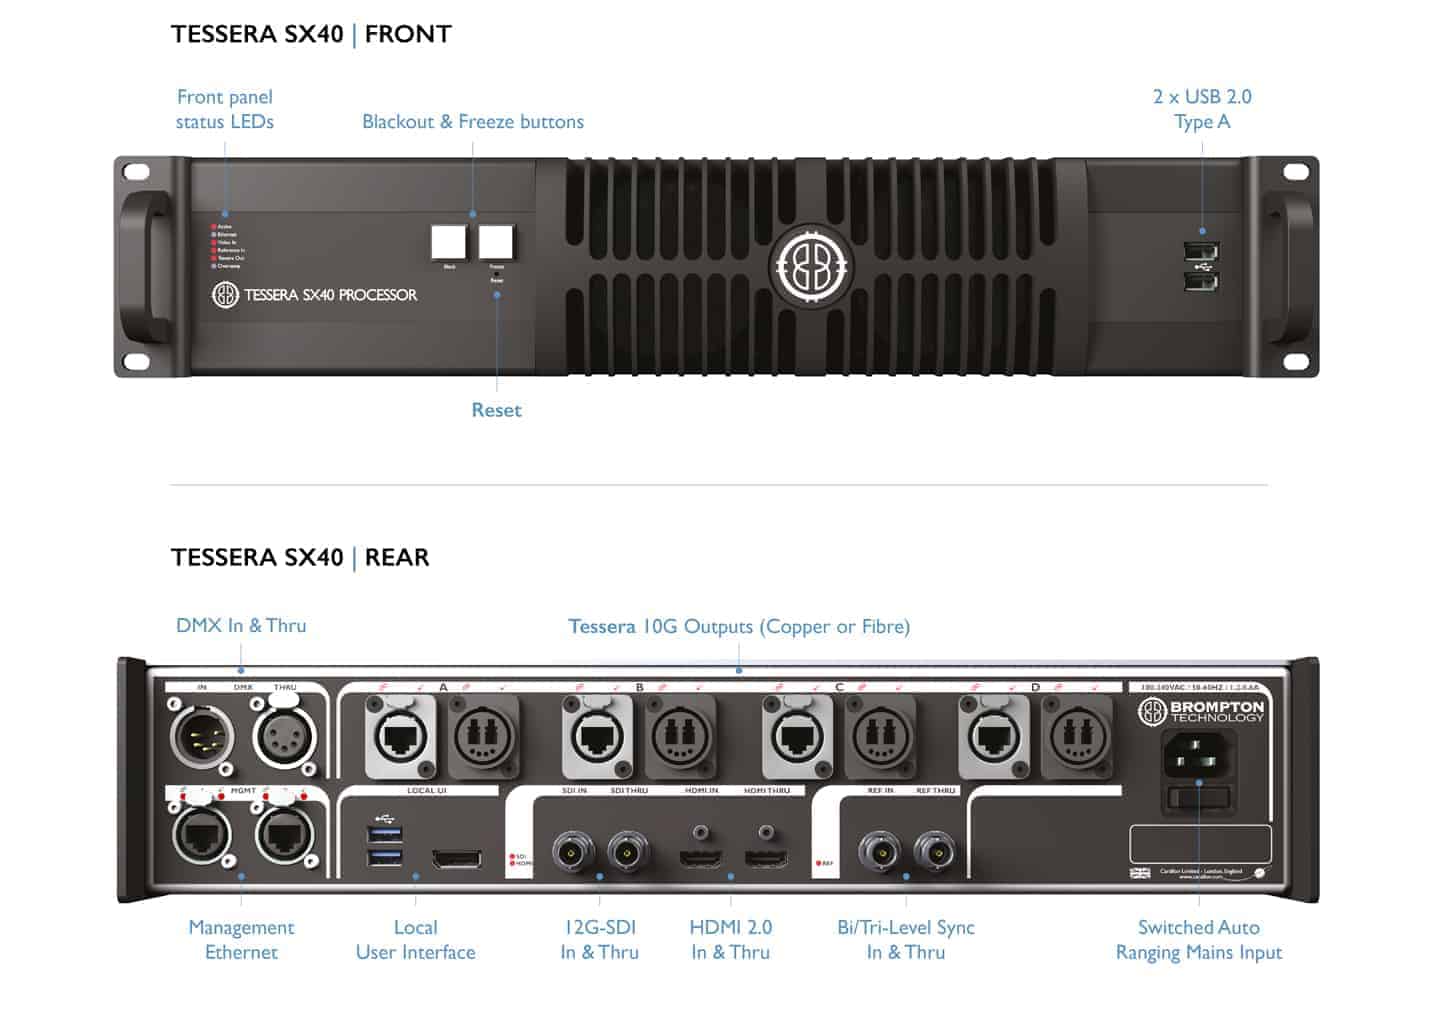Click output D fibre connector
The height and width of the screenshot is (1029, 1440).
[1077, 738]
